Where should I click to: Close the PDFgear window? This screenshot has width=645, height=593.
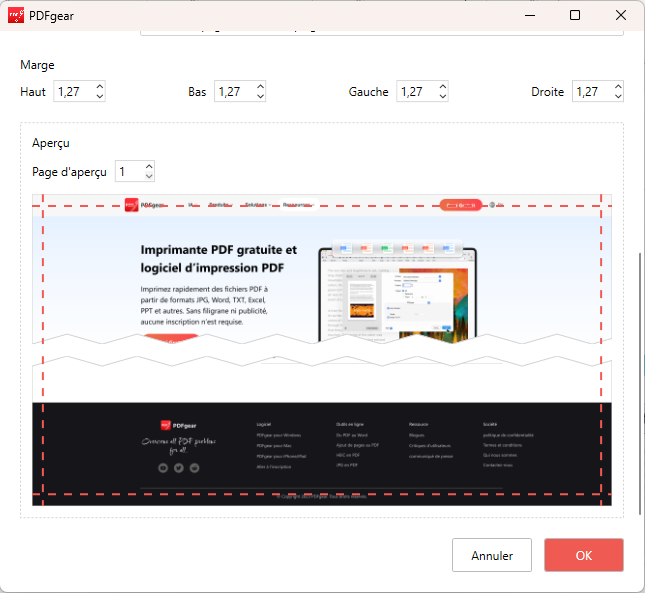tap(621, 16)
